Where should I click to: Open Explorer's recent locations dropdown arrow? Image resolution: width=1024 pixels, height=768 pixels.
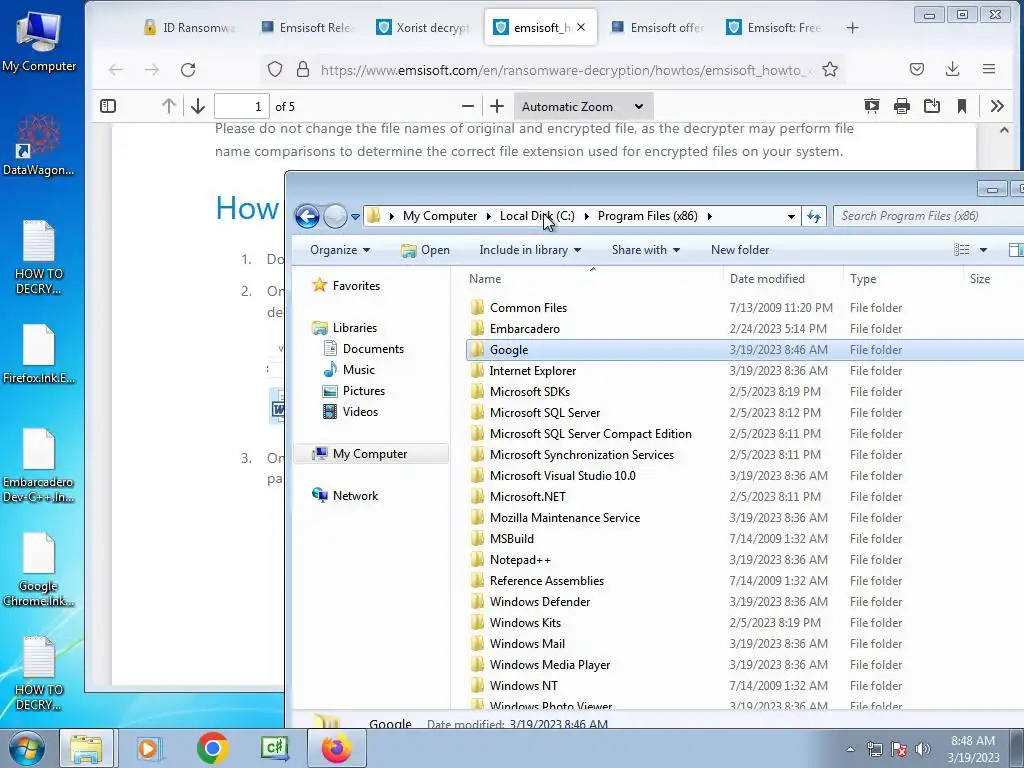point(355,216)
